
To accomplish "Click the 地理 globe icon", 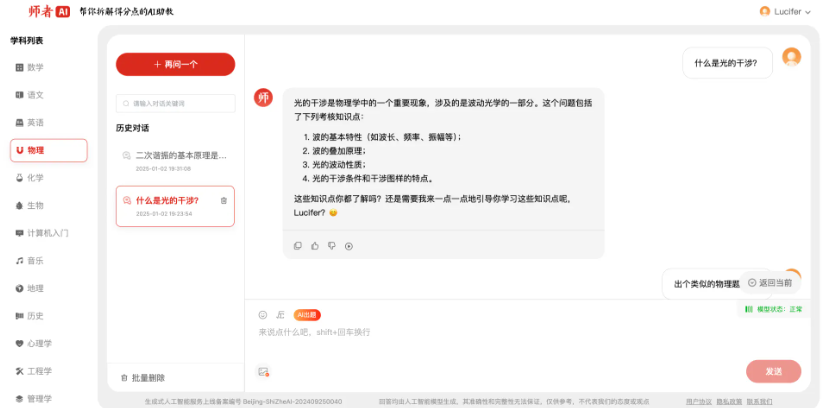I will [19, 288].
